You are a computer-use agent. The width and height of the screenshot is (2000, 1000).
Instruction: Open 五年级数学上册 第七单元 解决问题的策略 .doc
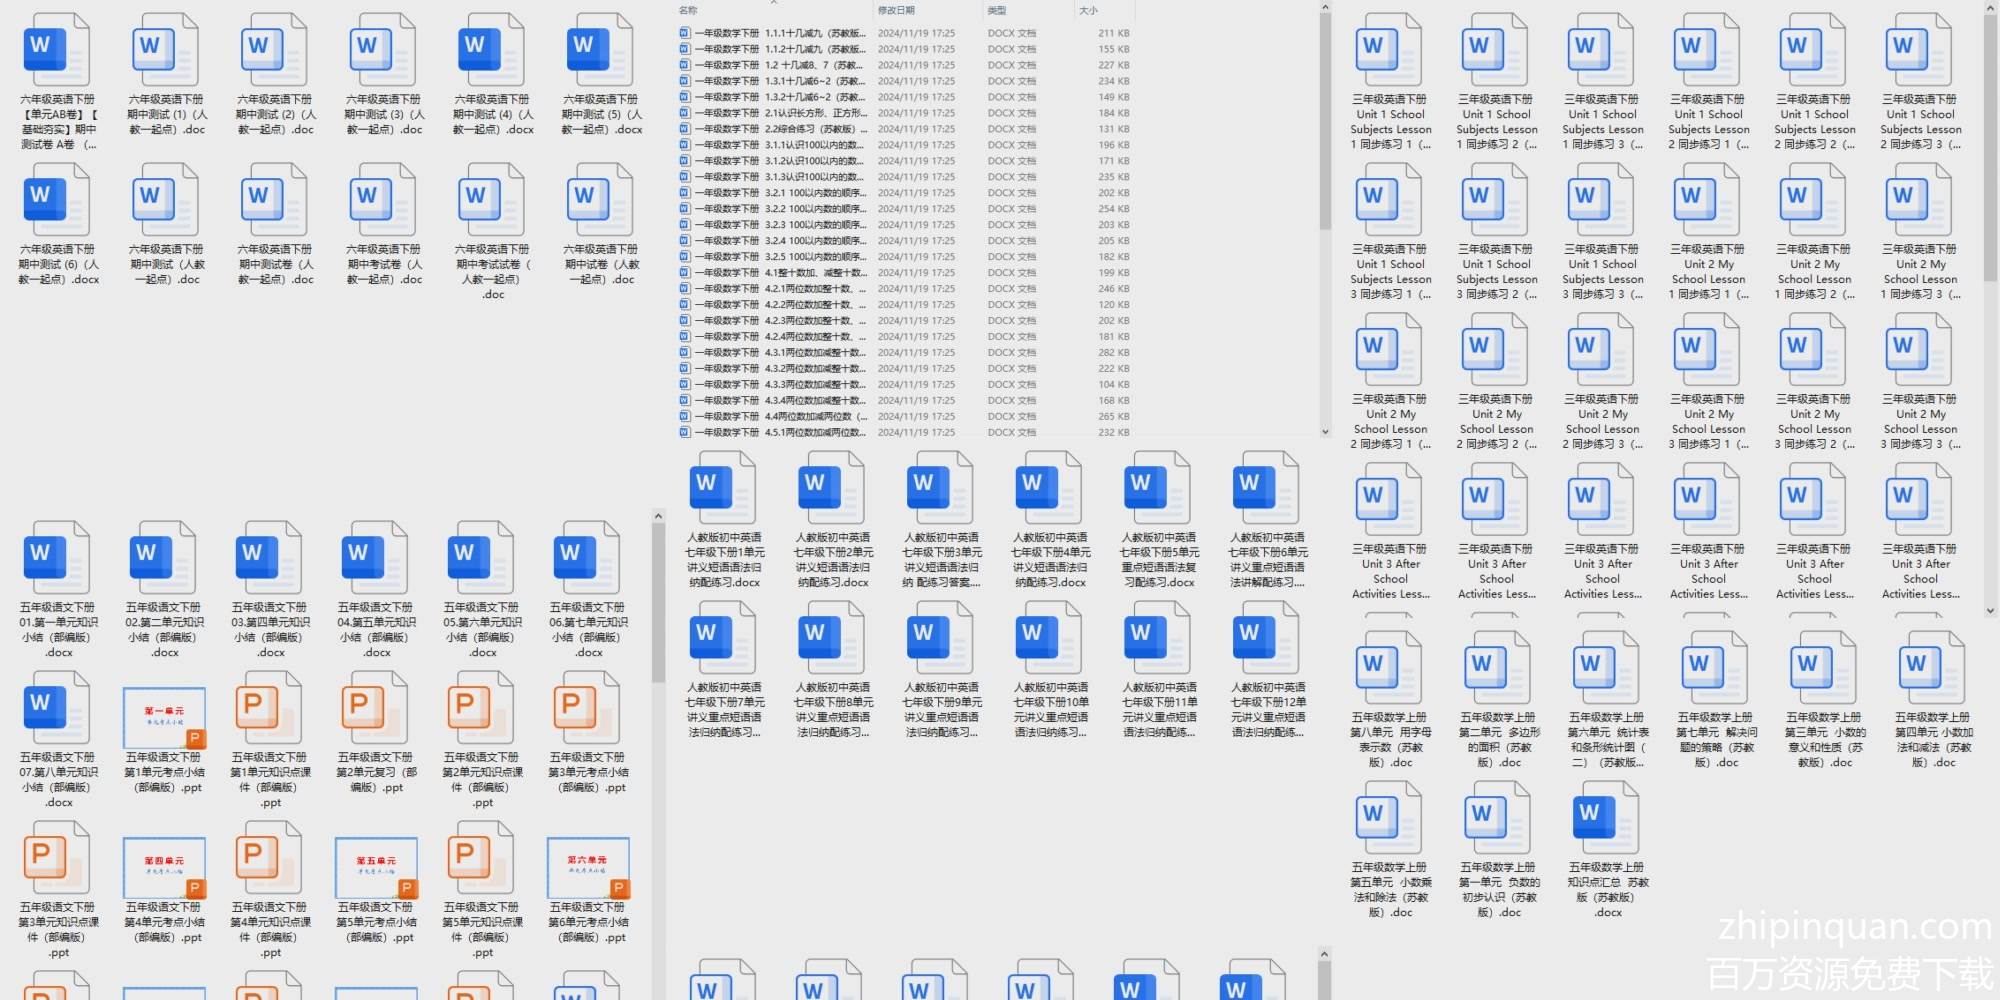[x=1715, y=700]
